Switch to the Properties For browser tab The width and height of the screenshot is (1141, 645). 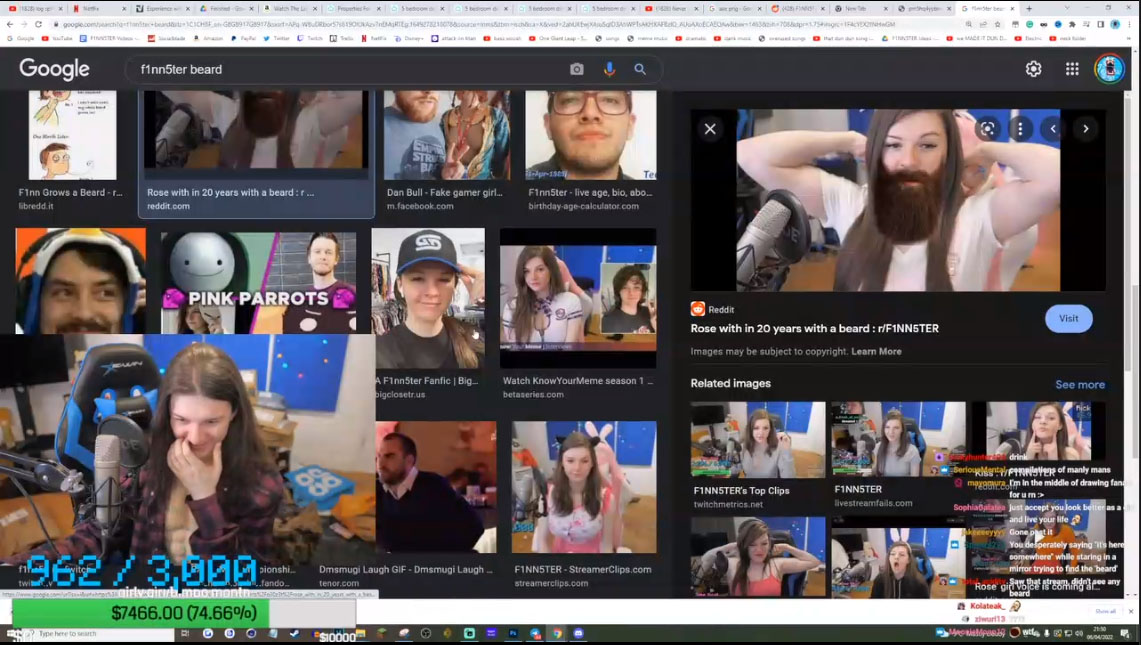(x=353, y=9)
